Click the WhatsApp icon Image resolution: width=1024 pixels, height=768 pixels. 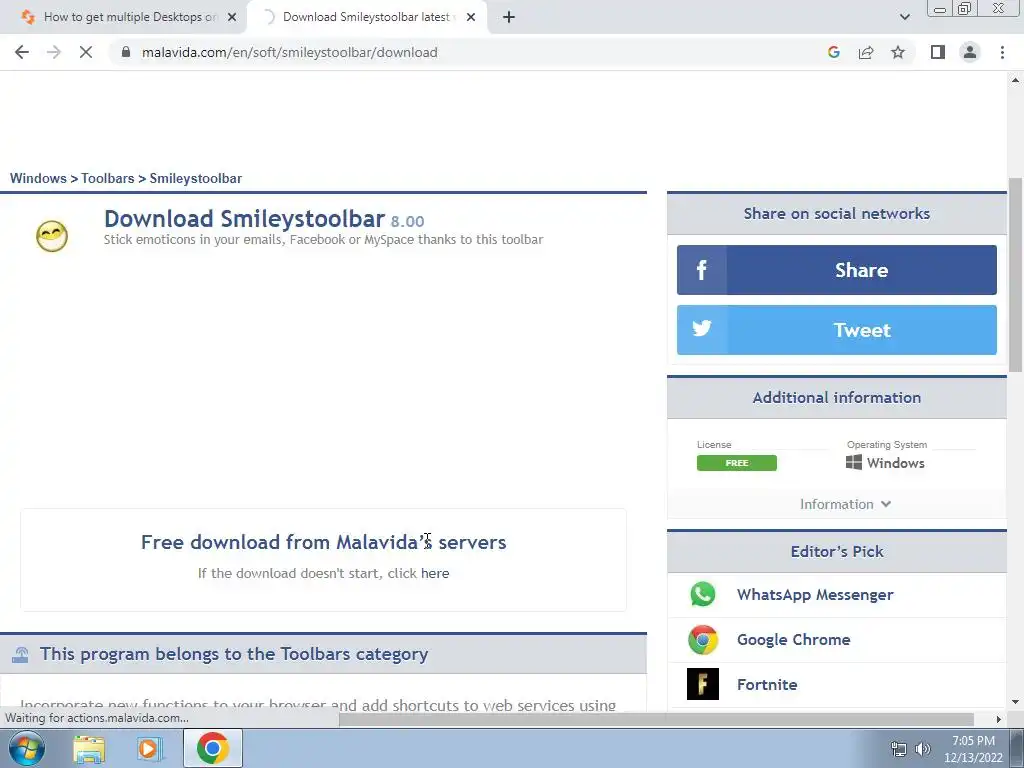tap(703, 594)
